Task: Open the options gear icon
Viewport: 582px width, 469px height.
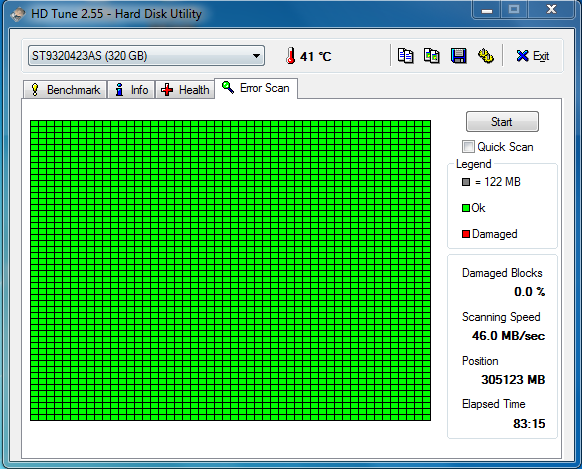Action: pos(485,56)
